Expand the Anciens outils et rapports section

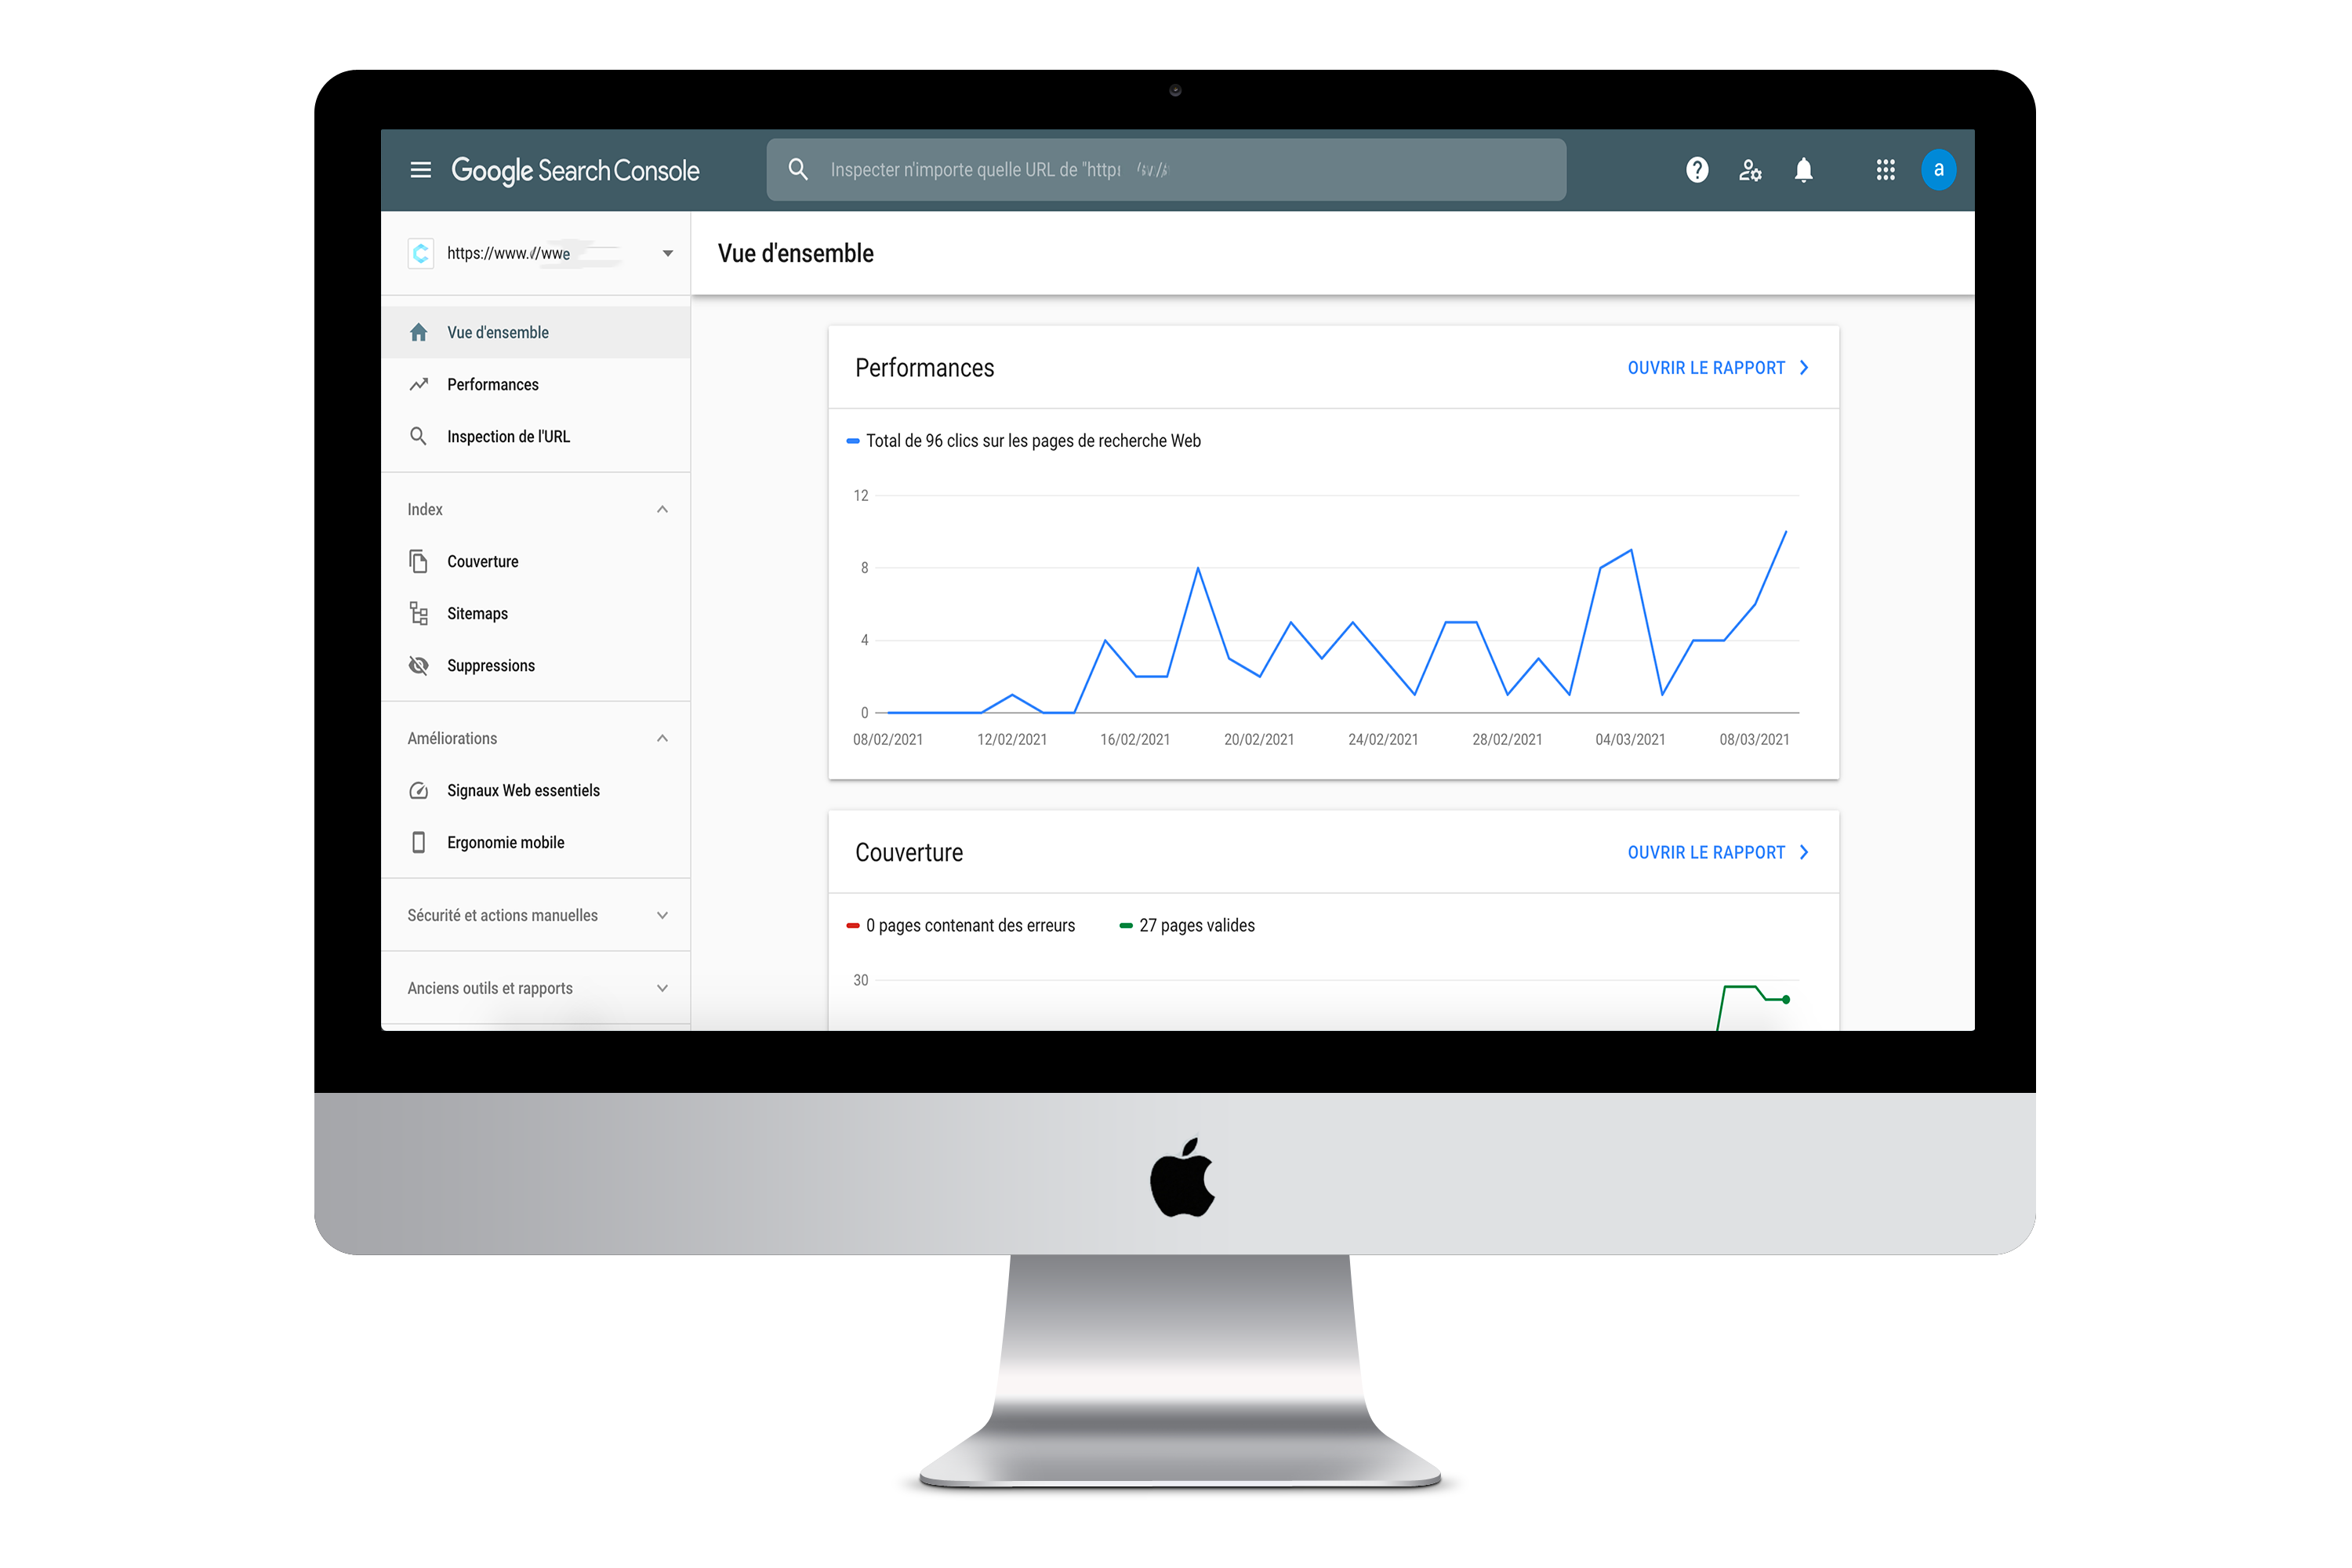coord(662,989)
